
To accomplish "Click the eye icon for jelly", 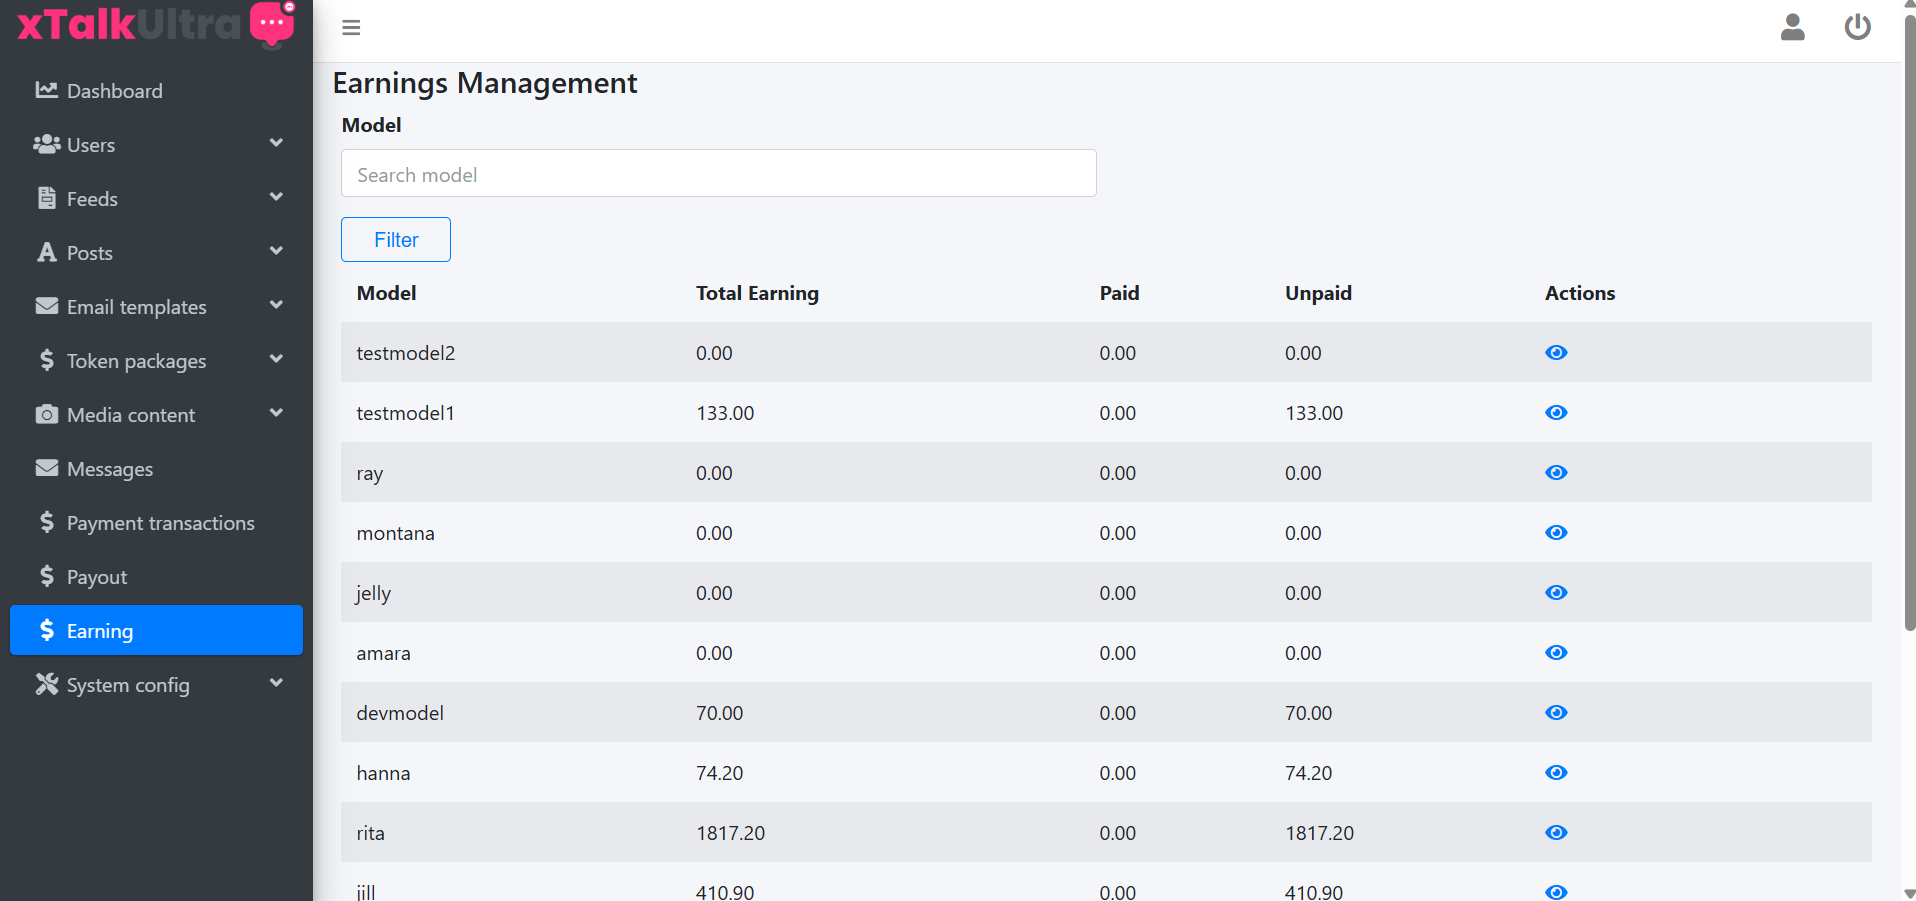I will coord(1555,593).
